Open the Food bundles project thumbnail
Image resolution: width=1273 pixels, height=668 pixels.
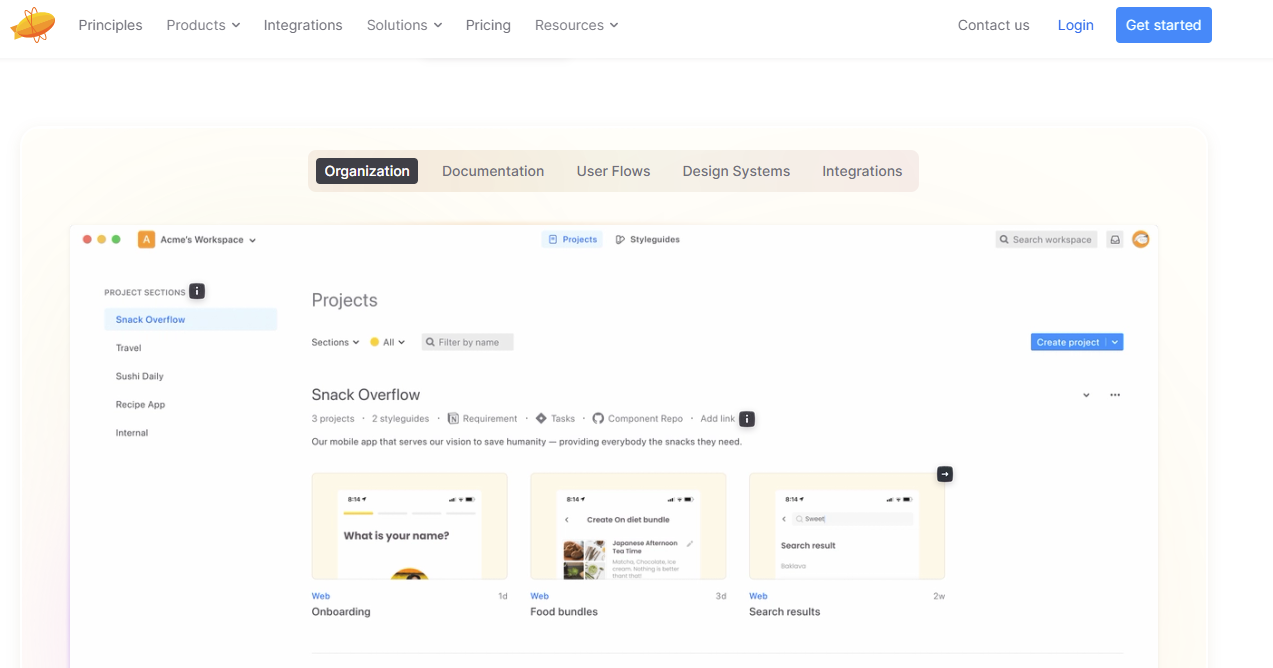628,526
